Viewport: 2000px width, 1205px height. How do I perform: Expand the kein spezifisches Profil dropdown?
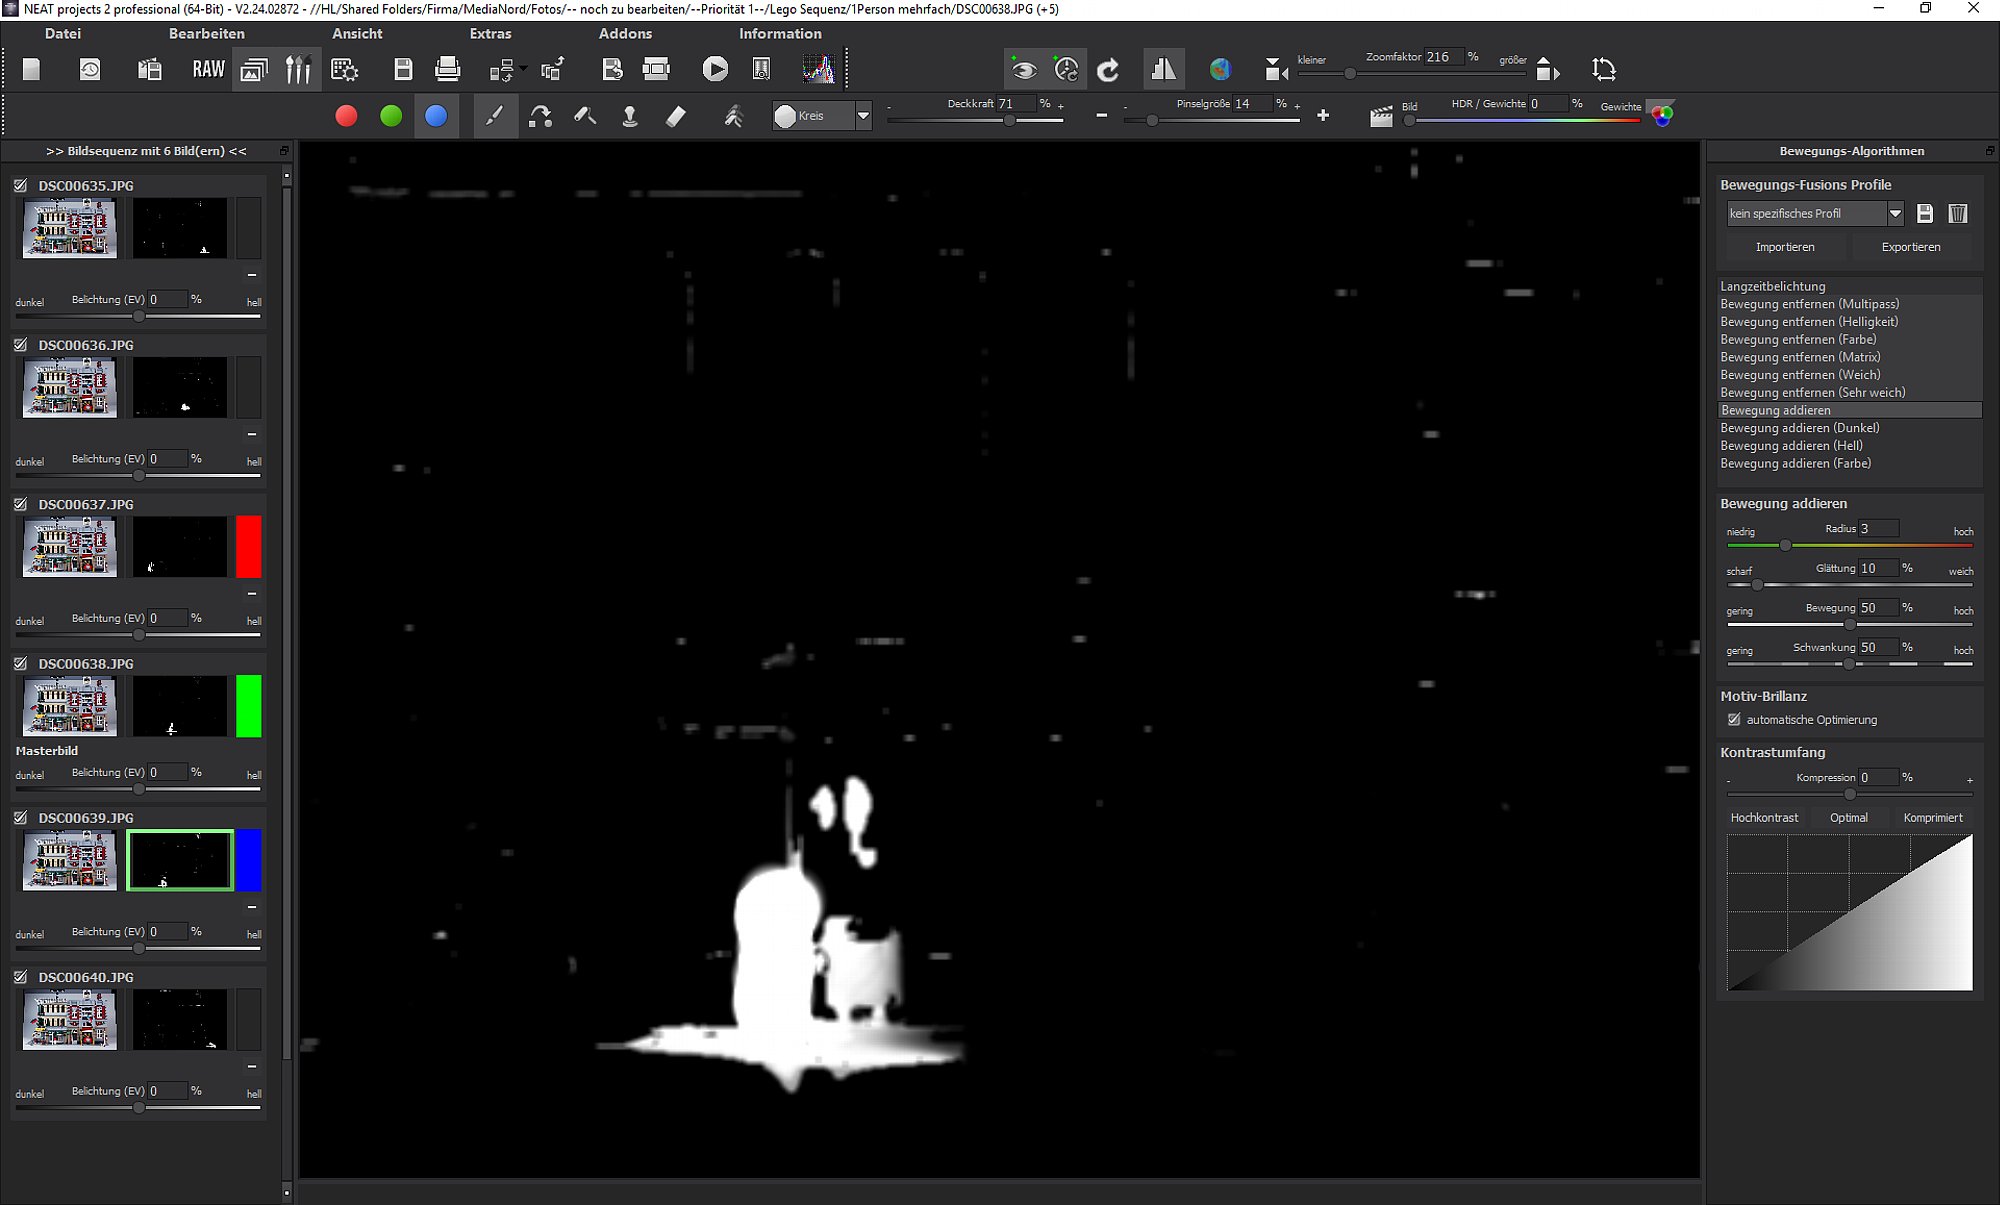coord(1894,213)
